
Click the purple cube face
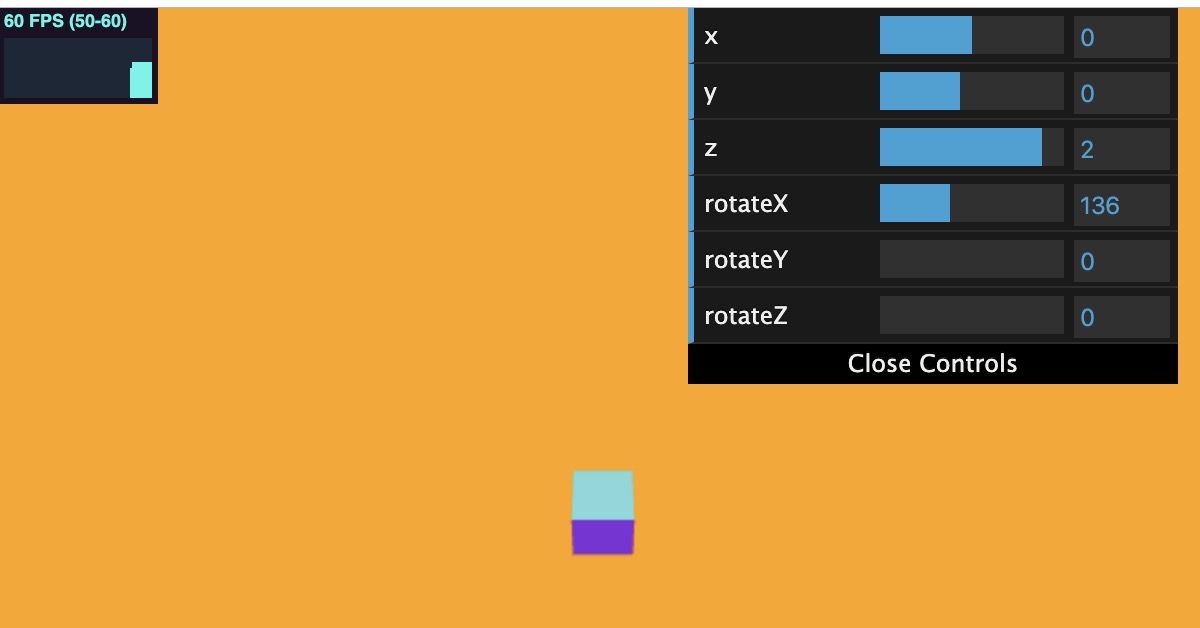coord(603,537)
